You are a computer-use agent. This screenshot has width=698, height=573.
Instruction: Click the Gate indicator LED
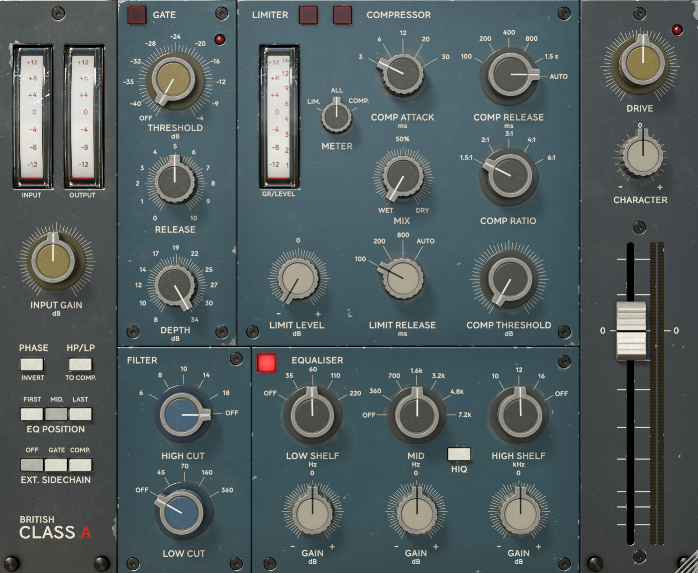click(219, 39)
